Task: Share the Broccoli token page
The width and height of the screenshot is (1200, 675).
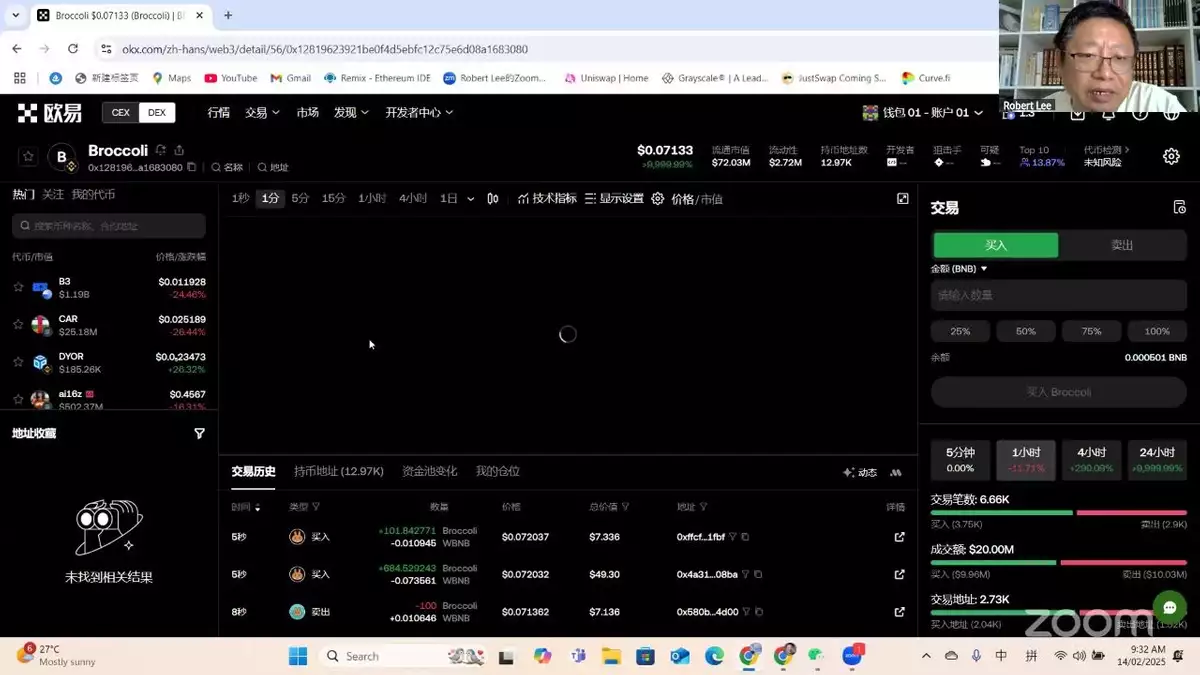Action: point(179,150)
